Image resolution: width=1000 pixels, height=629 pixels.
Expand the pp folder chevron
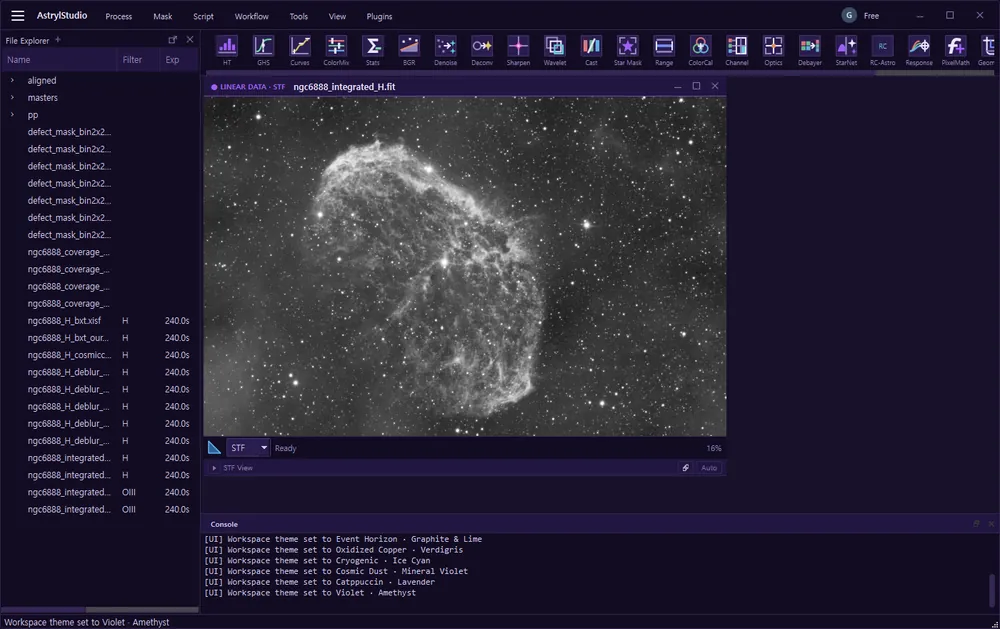[x=12, y=115]
